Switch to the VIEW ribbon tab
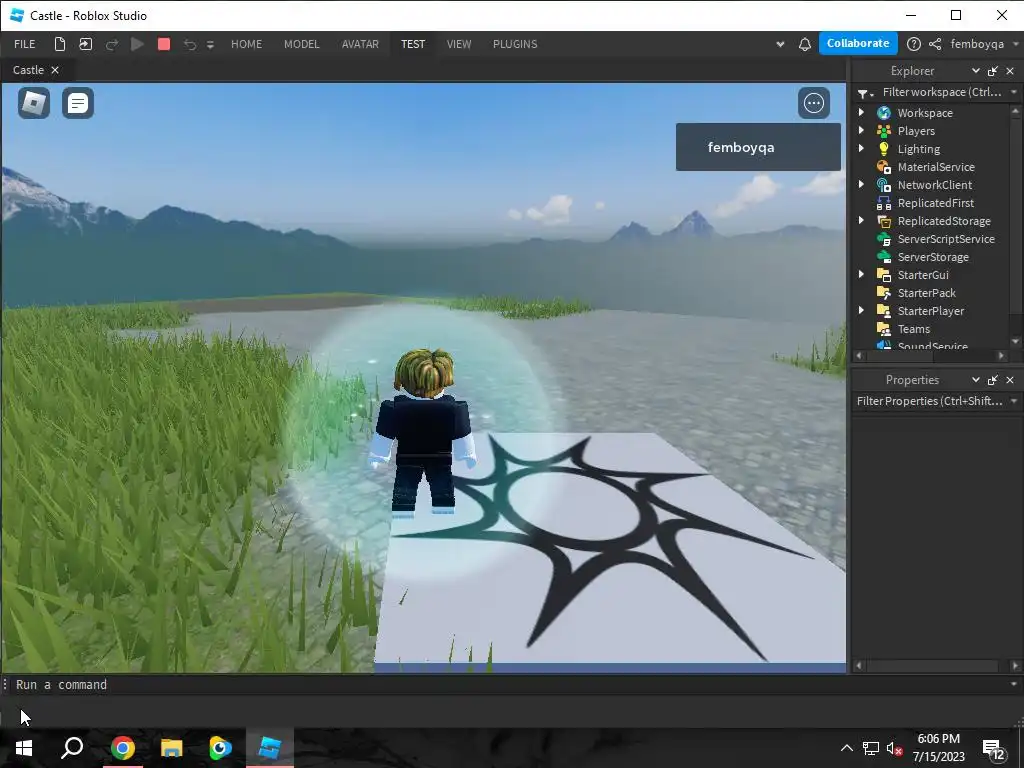This screenshot has height=768, width=1024. 459,44
